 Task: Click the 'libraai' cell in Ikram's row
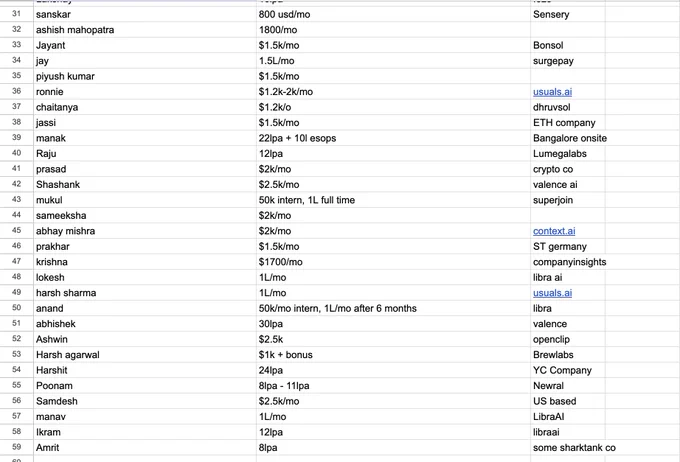(568, 433)
